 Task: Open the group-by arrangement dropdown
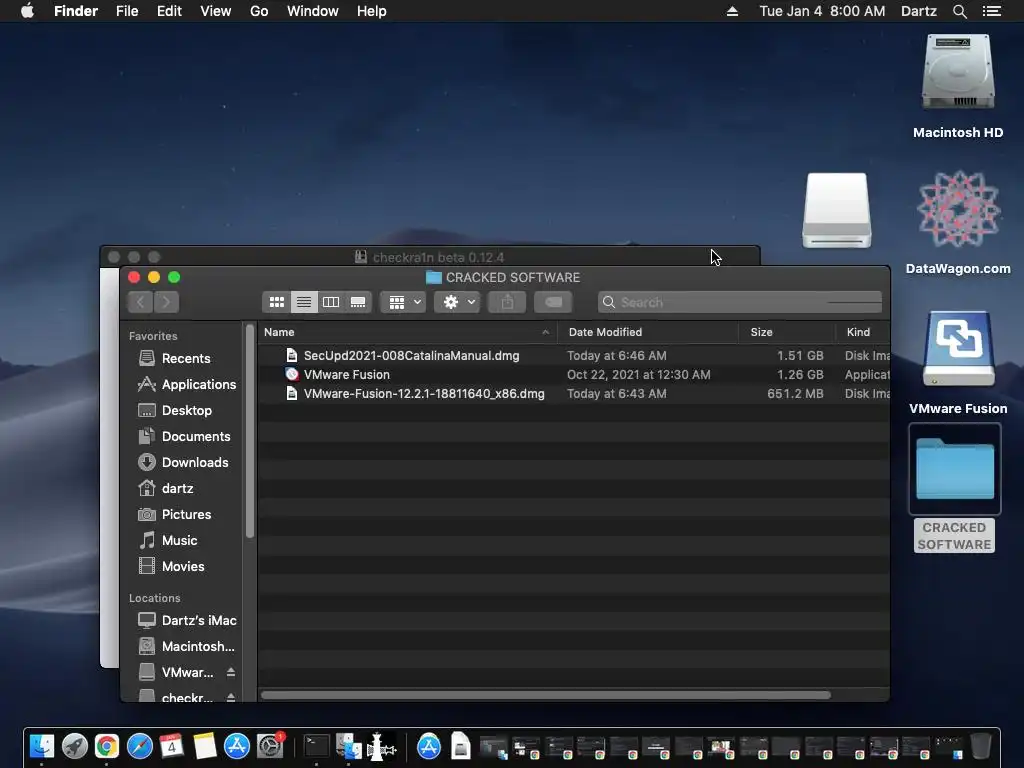pos(404,302)
